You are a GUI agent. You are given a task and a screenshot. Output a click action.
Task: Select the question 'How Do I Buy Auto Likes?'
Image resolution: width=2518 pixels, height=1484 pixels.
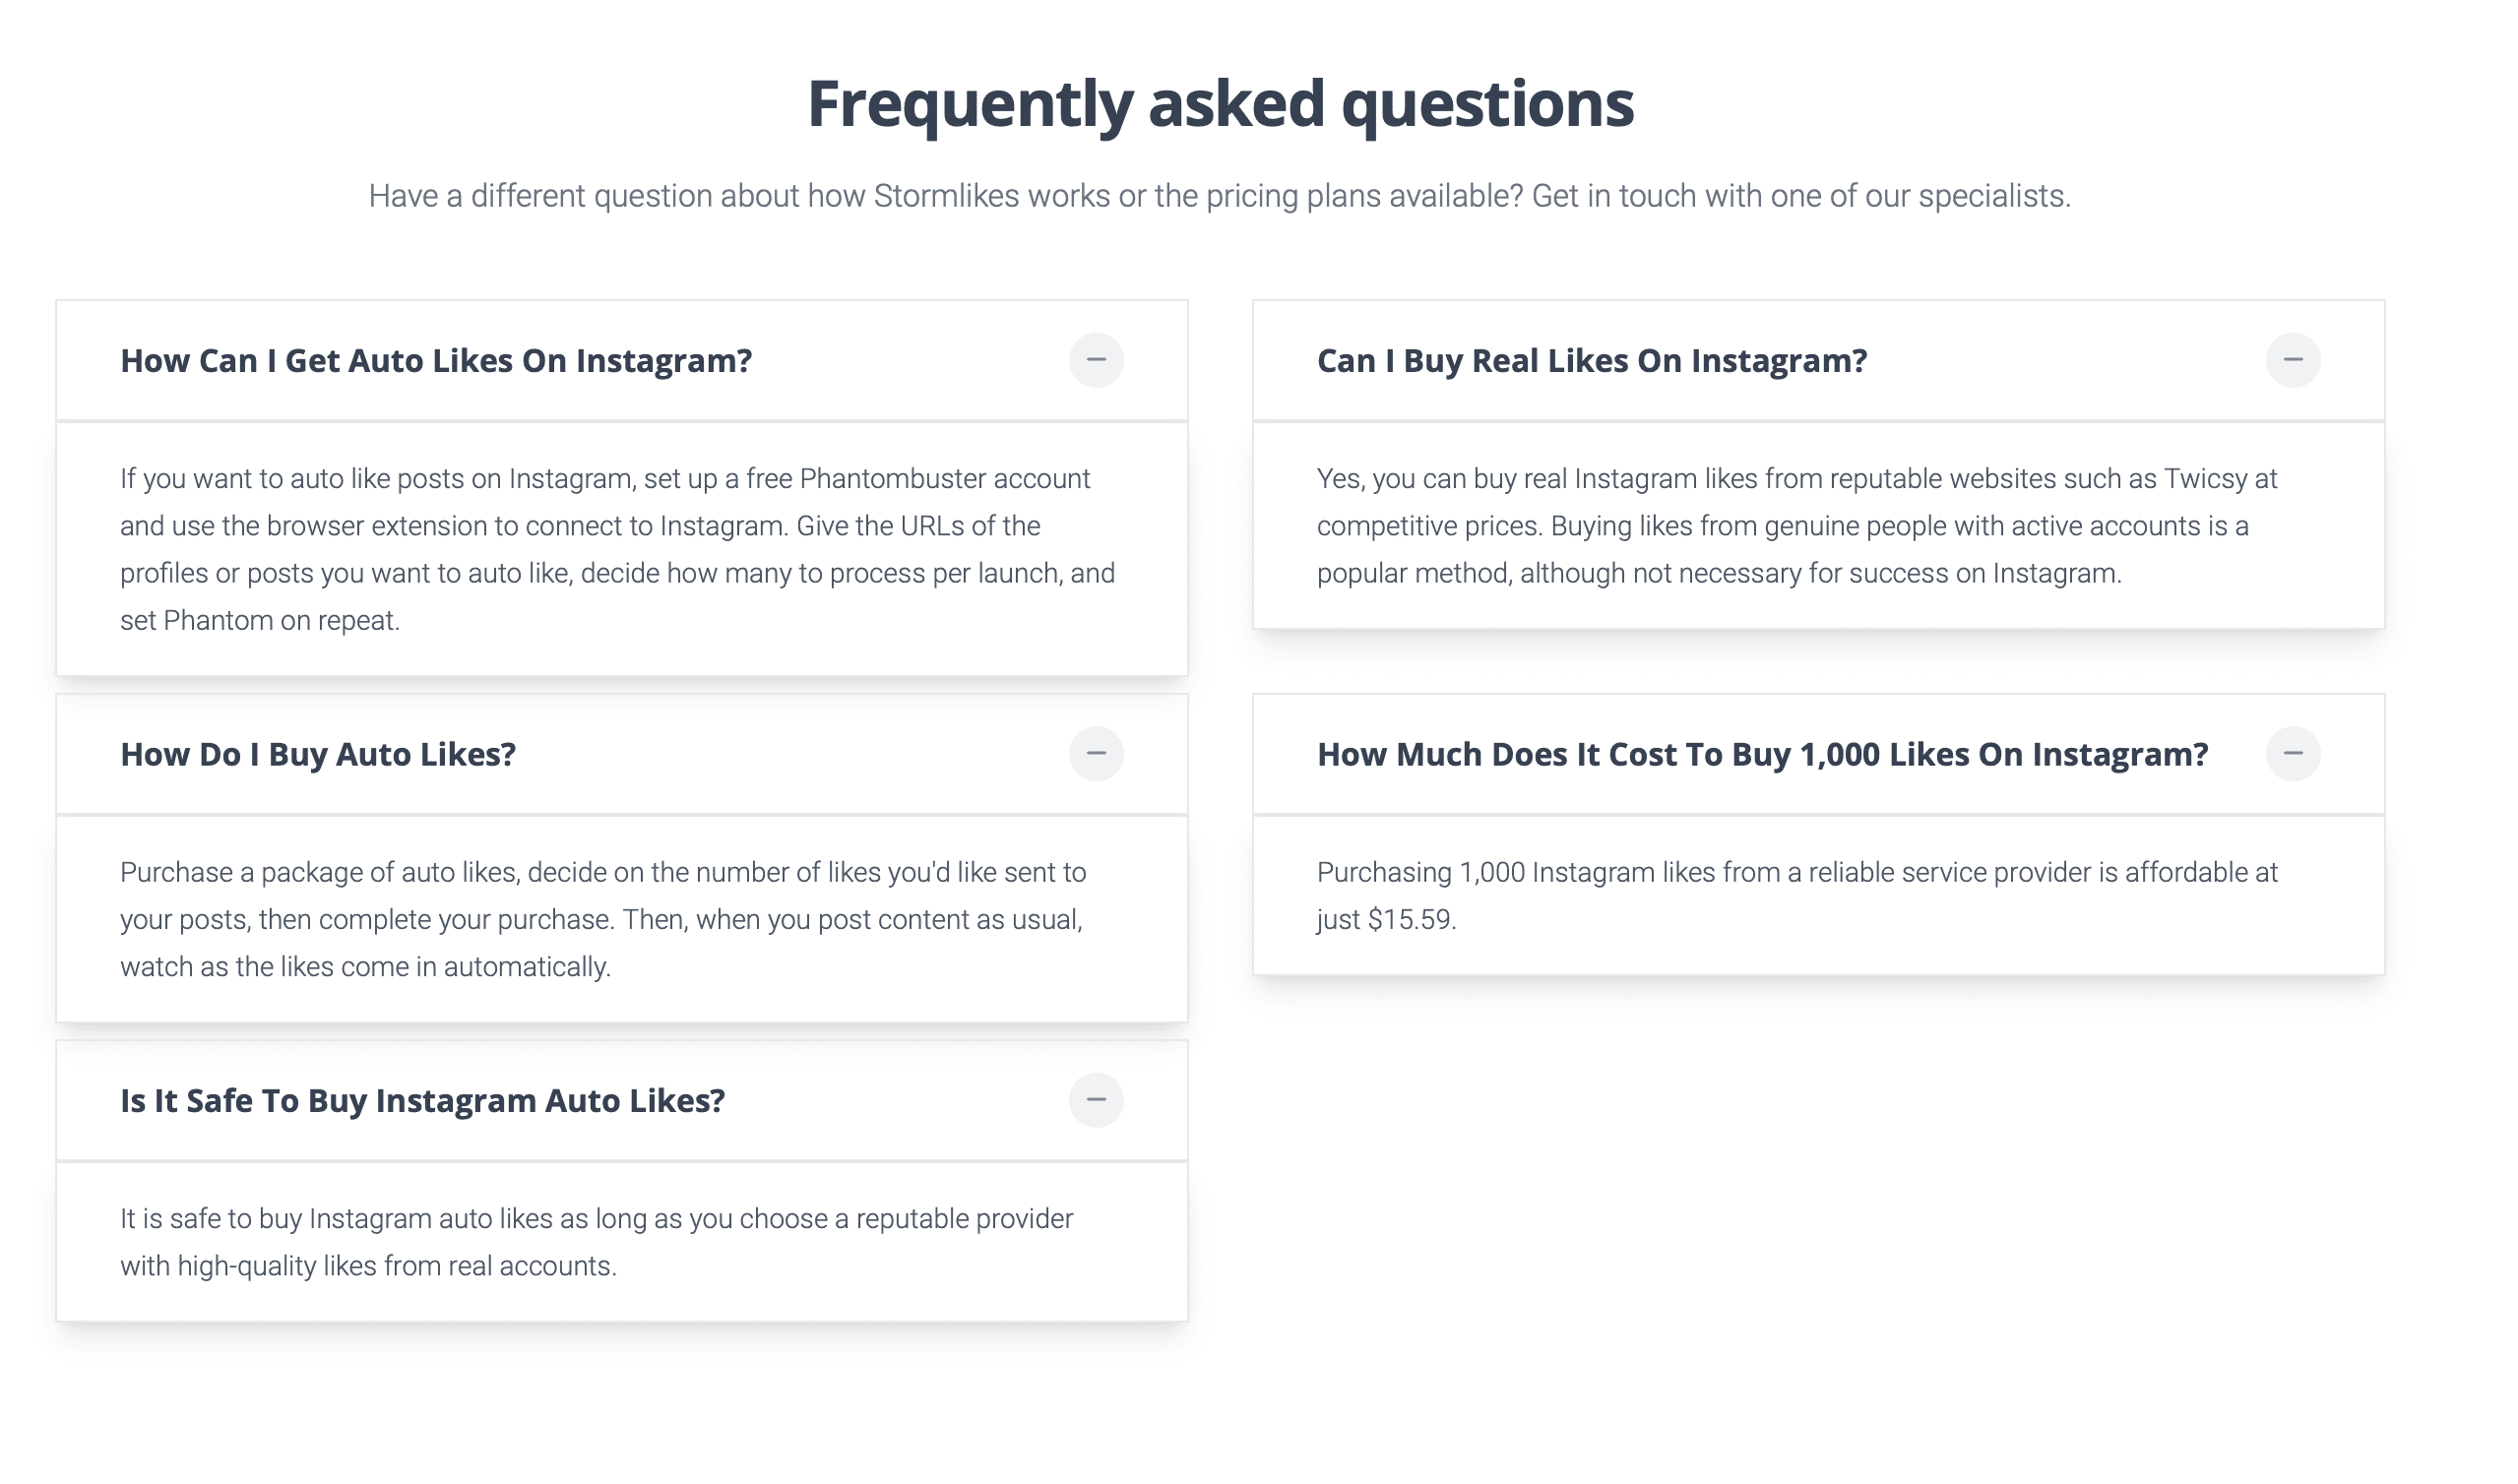(318, 755)
